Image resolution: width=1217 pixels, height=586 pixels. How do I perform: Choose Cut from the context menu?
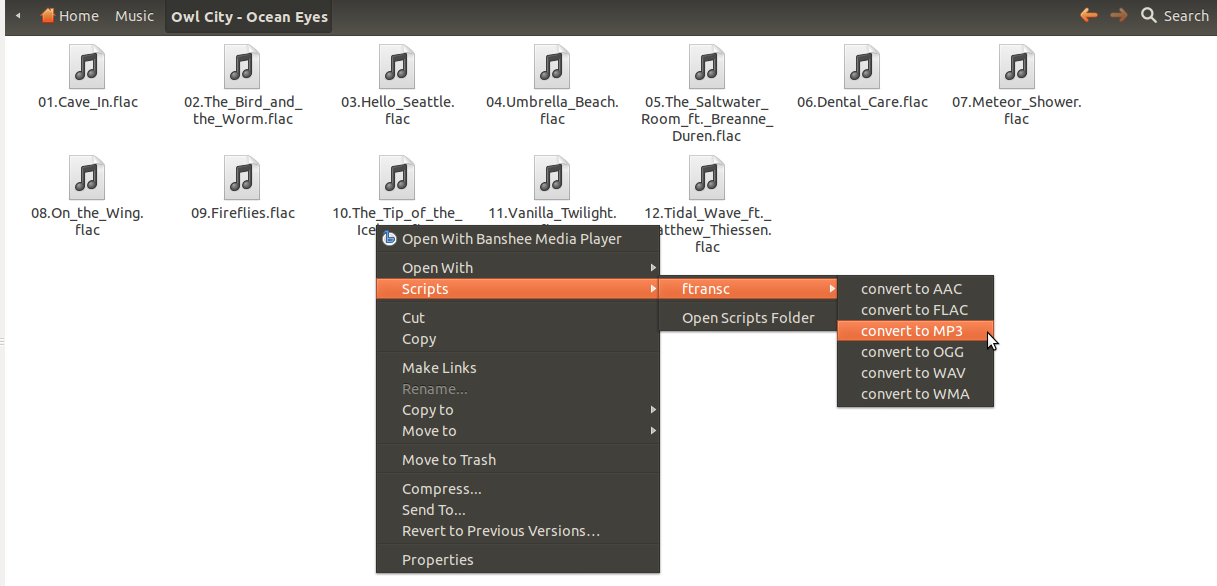pyautogui.click(x=518, y=318)
